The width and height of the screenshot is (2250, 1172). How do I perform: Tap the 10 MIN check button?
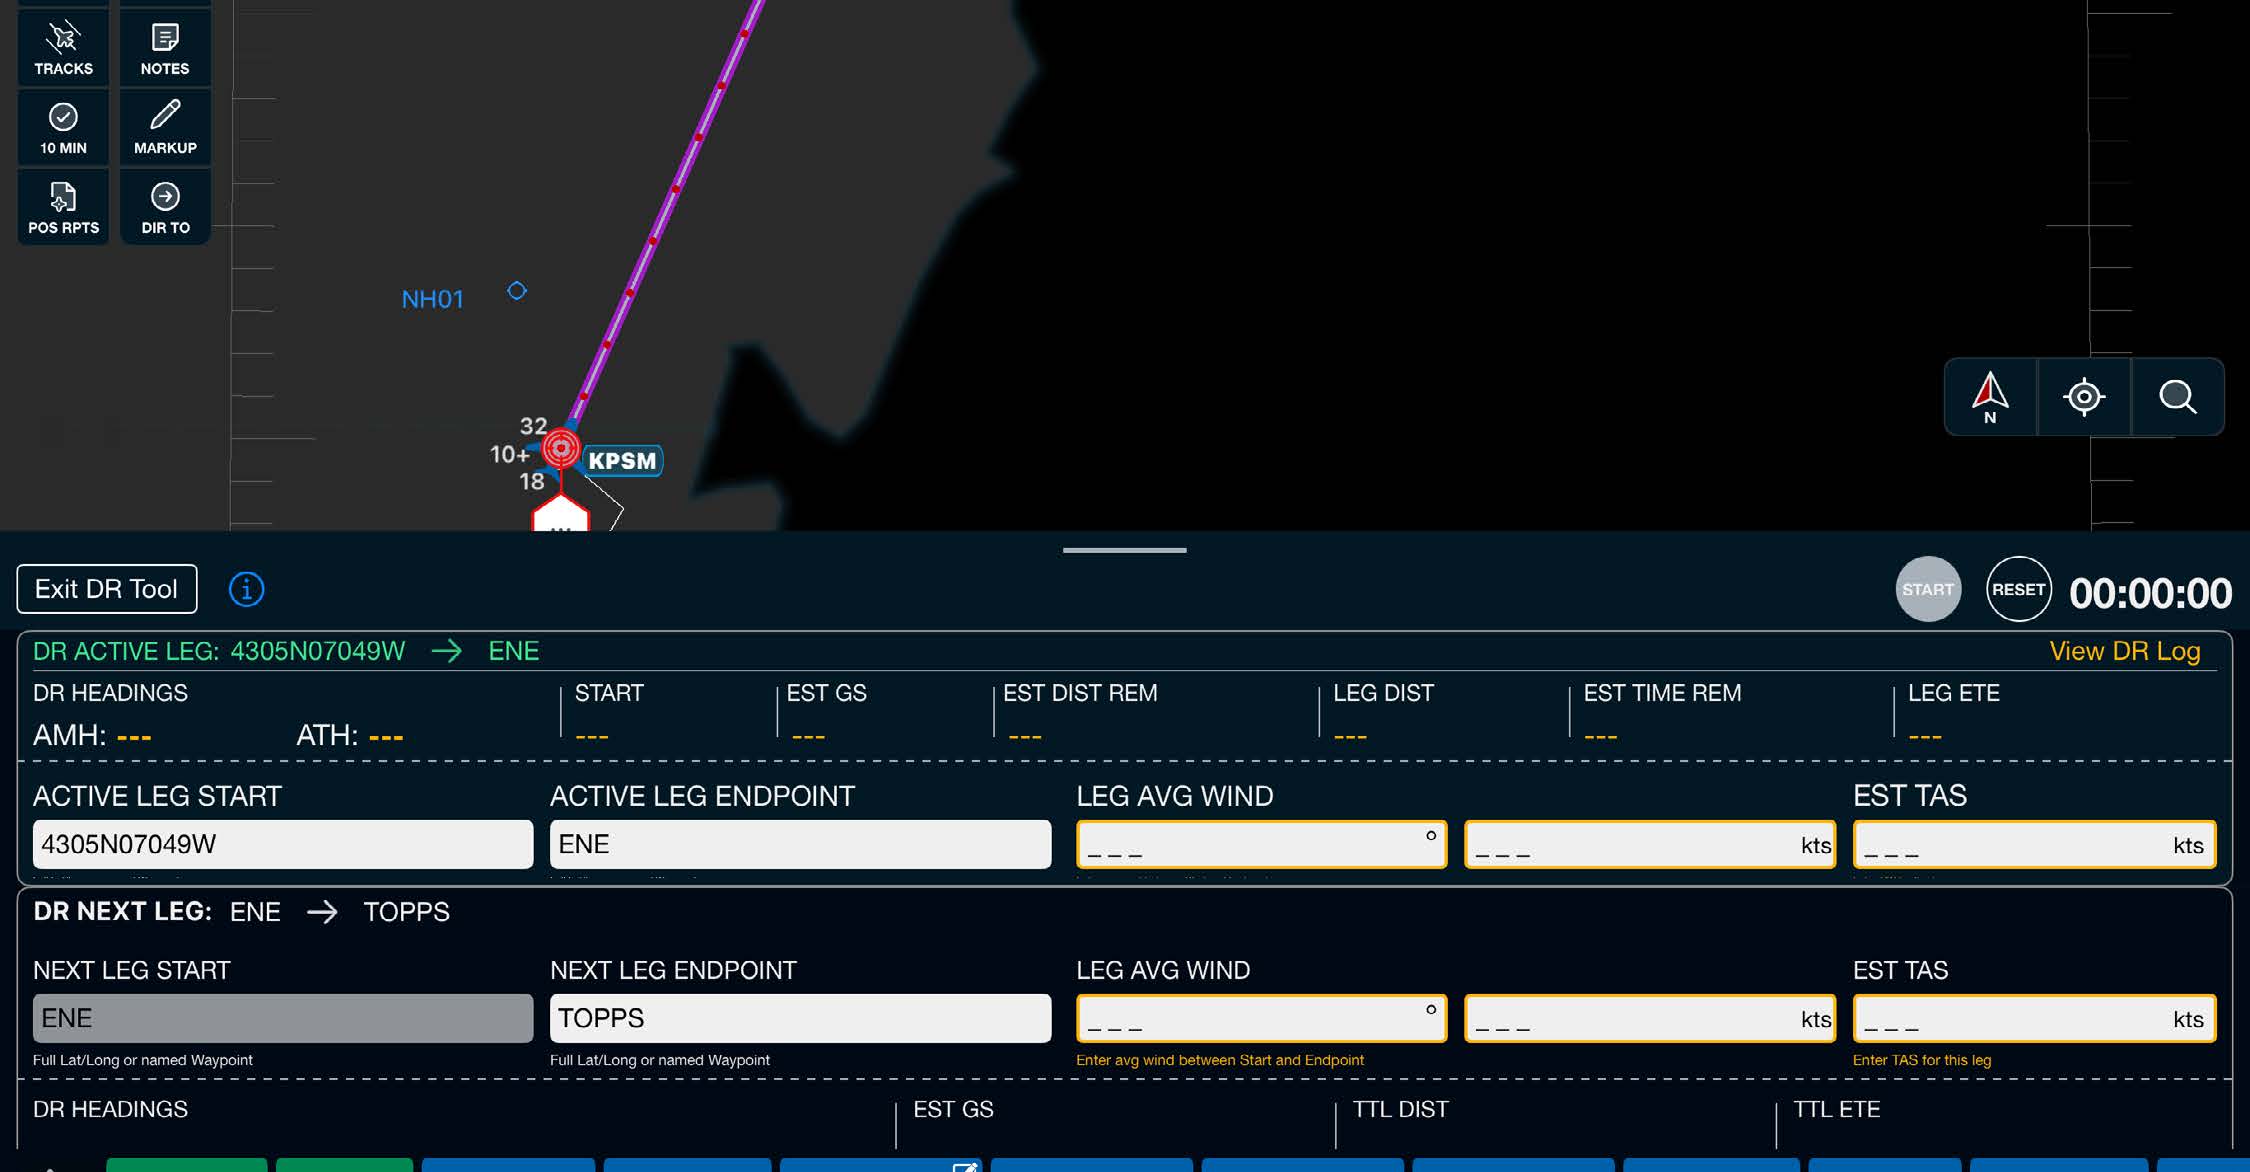pos(63,127)
